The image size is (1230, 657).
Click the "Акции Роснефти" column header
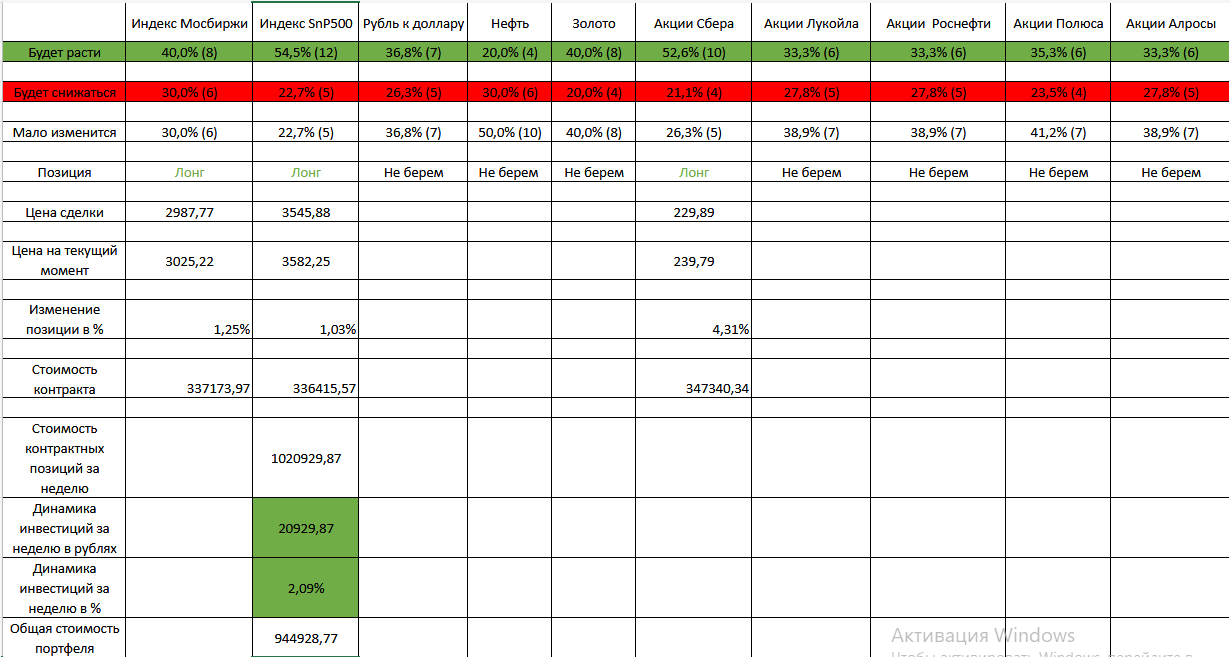pos(938,23)
